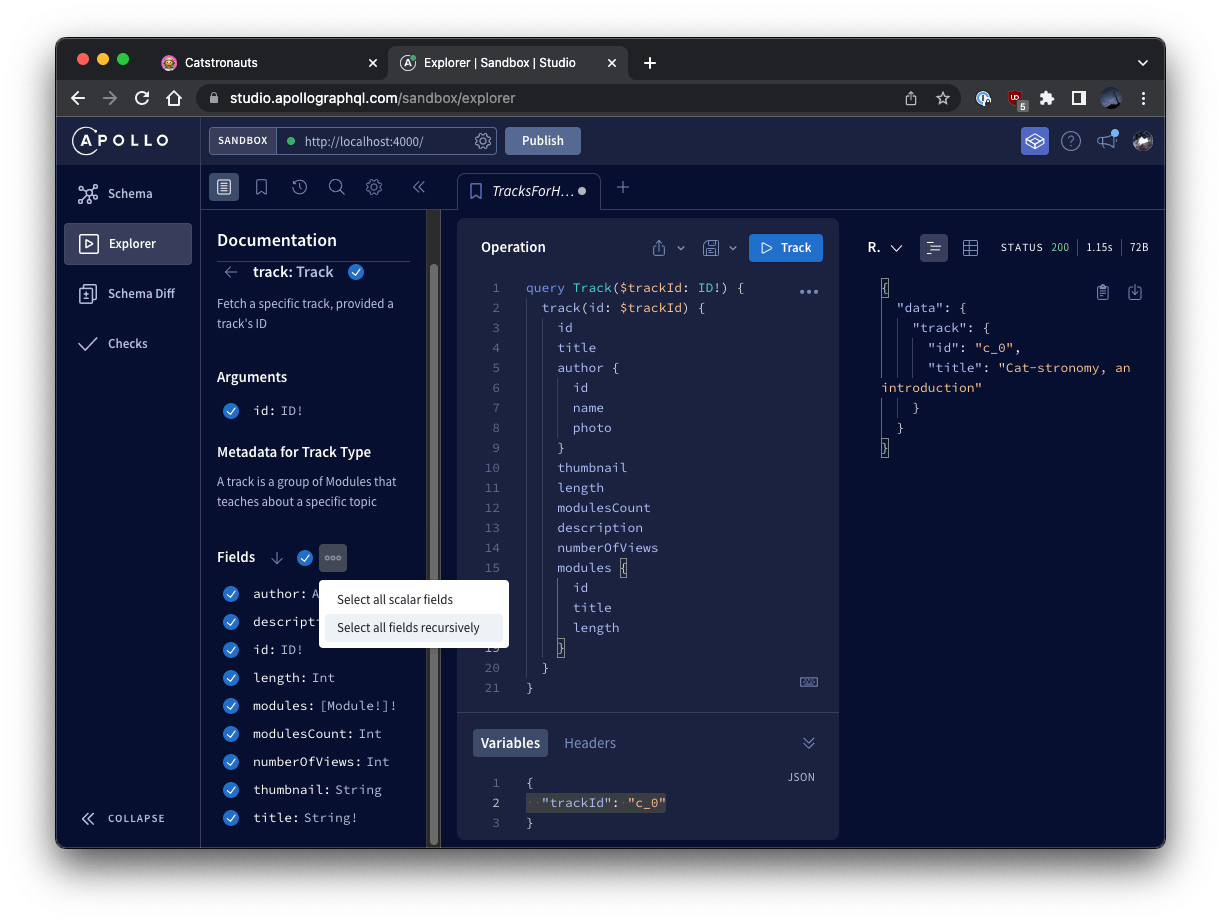Run the Track operation

[x=786, y=248]
